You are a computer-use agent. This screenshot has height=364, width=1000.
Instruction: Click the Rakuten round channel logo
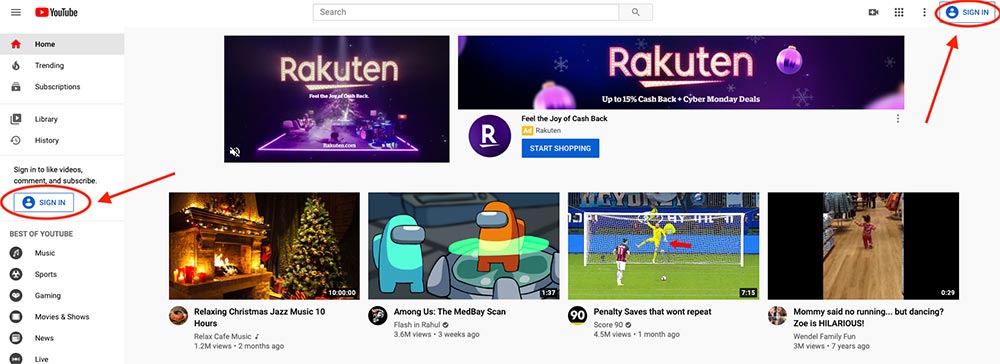490,136
